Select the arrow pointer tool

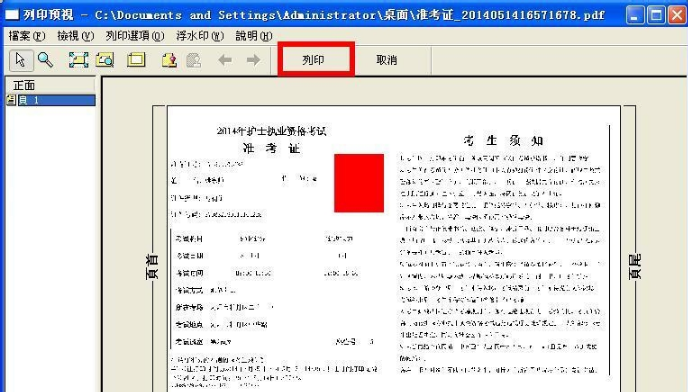[21, 60]
